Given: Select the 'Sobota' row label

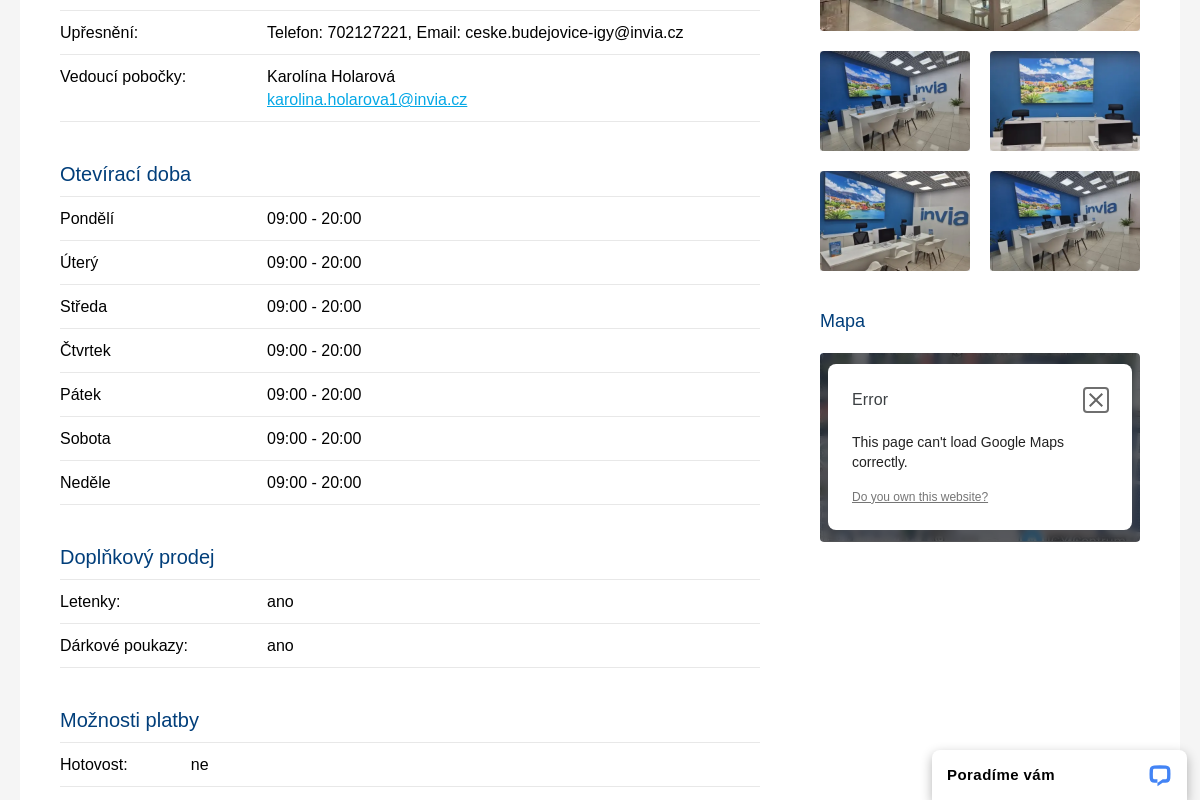Looking at the screenshot, I should (85, 439).
